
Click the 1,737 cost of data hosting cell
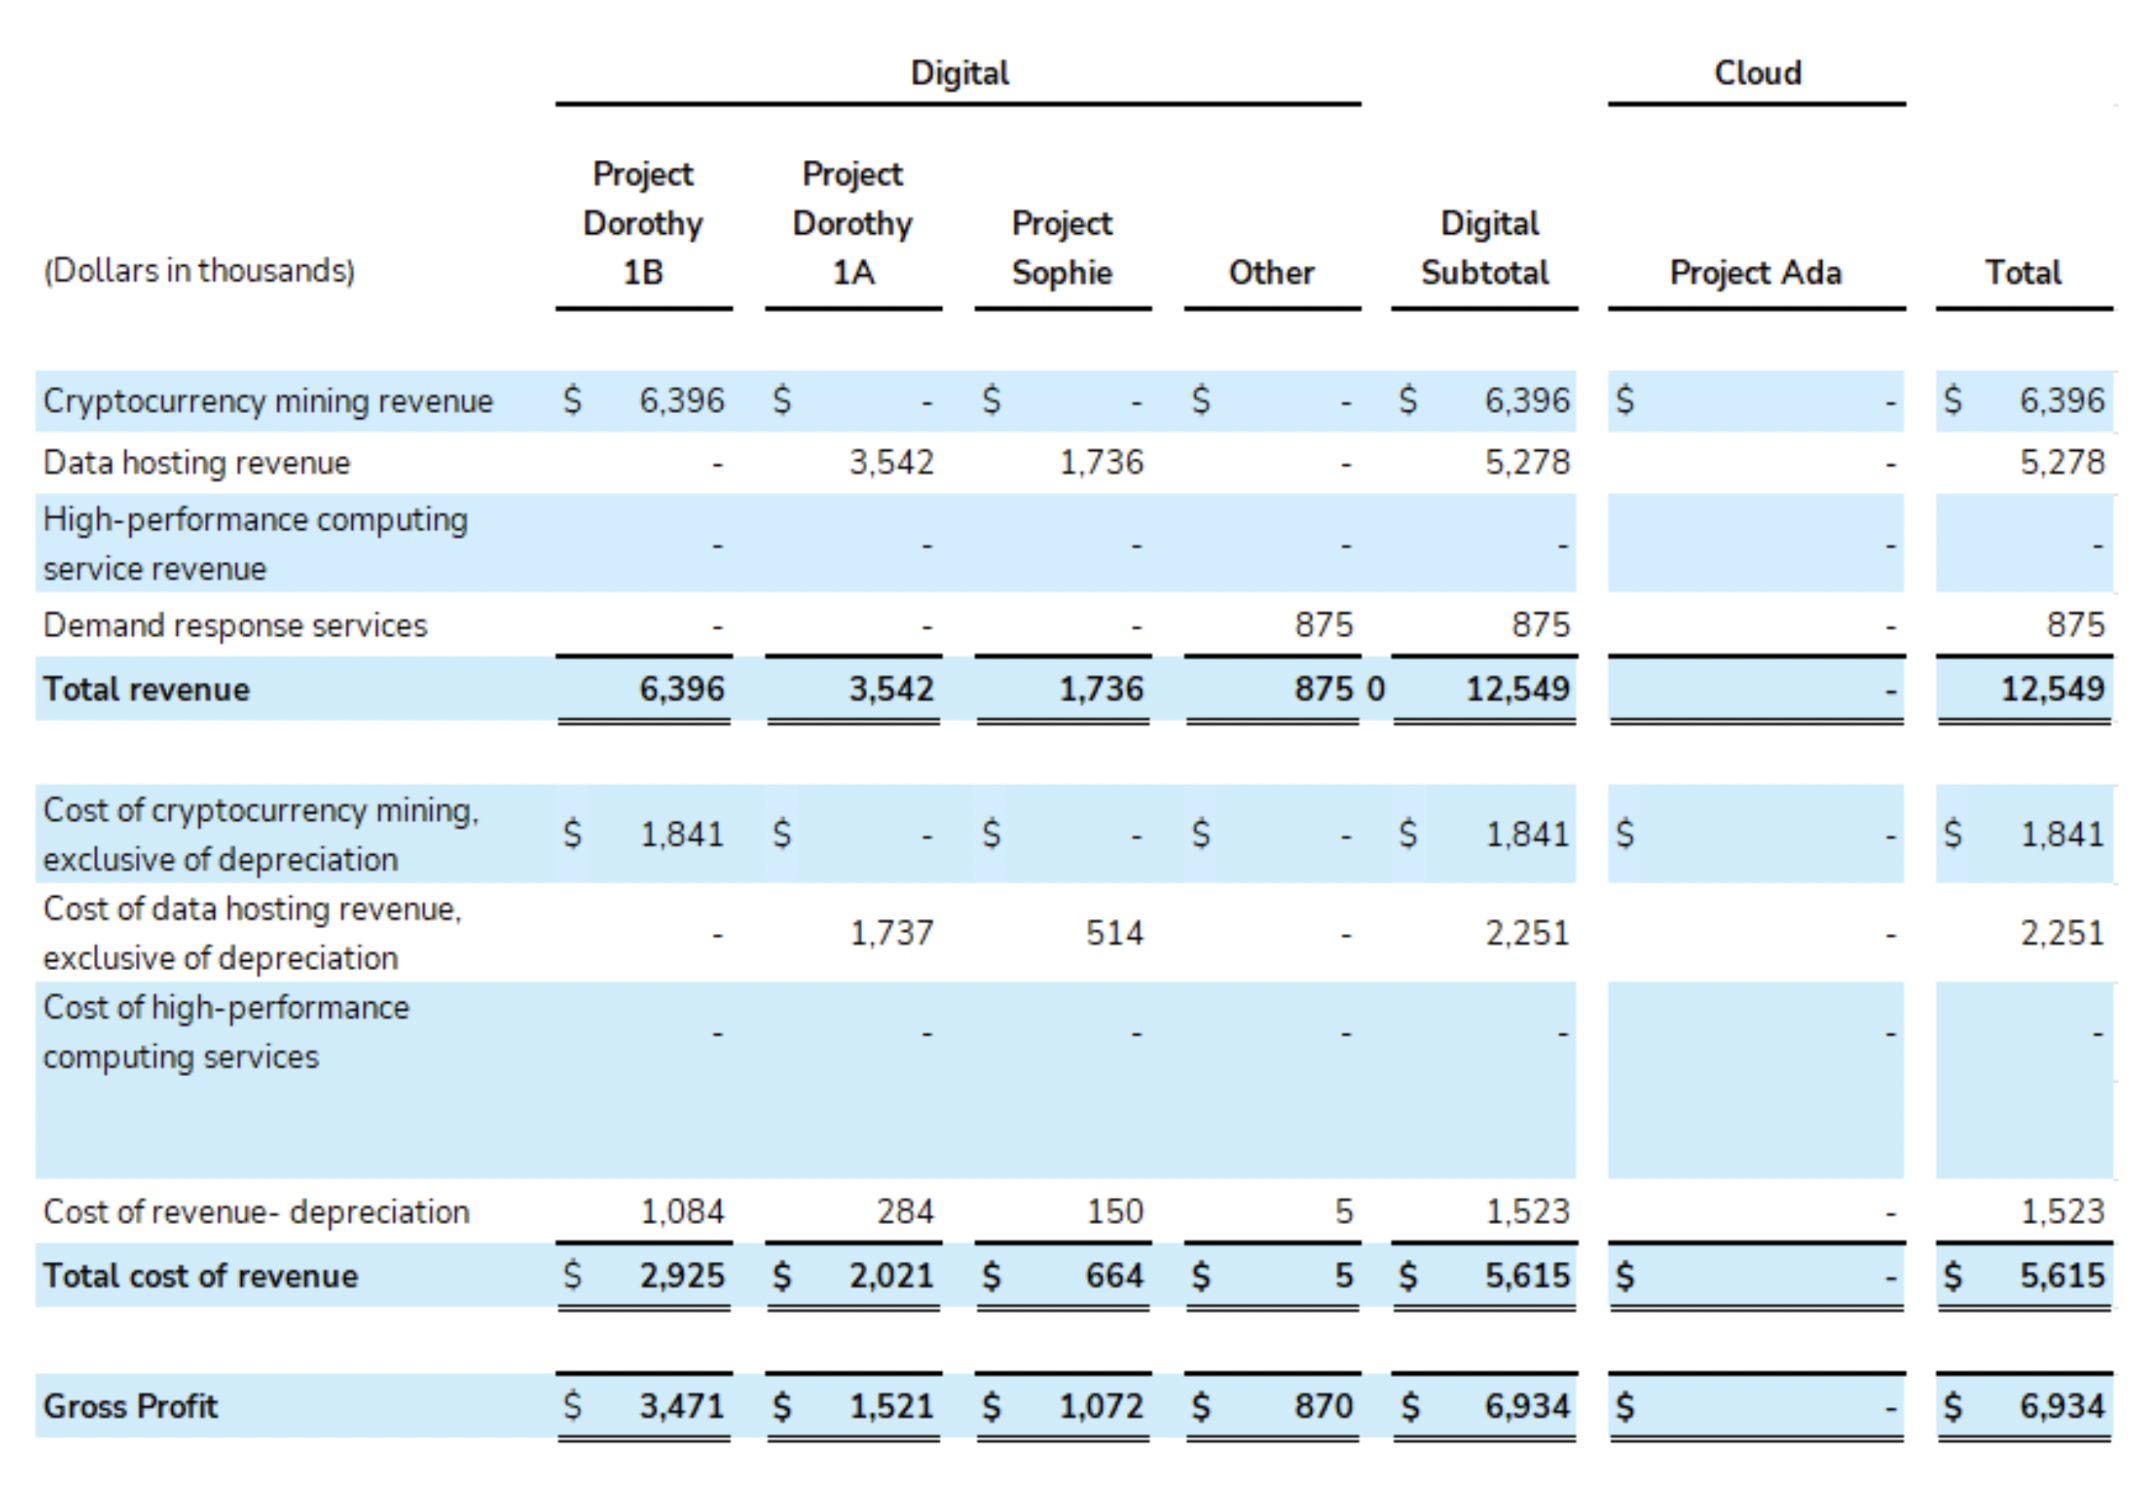[x=891, y=933]
